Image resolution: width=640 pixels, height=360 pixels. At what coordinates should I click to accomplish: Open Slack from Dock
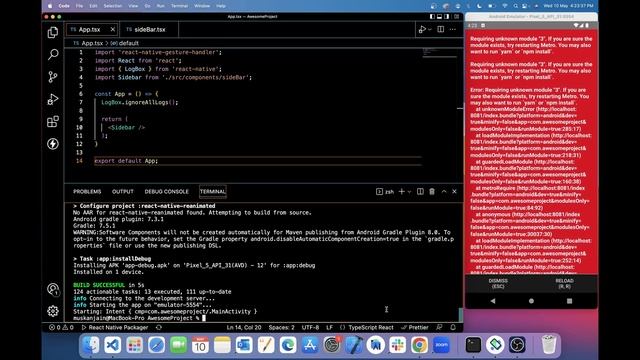click(397, 345)
